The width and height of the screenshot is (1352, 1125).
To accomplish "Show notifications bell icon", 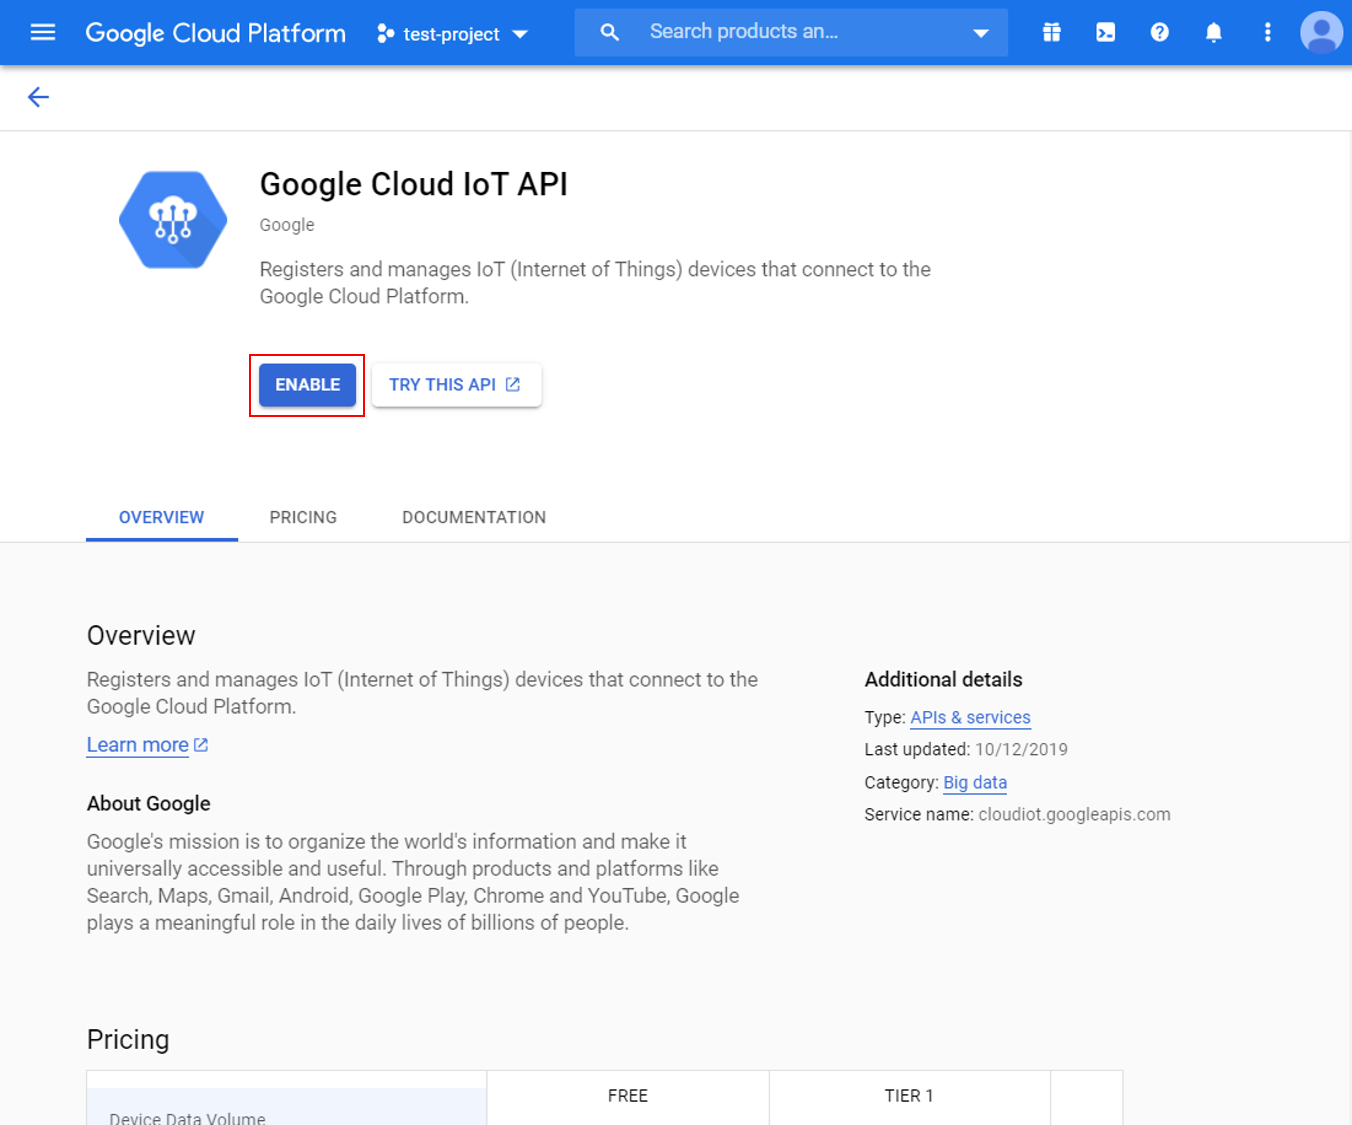I will (1213, 33).
